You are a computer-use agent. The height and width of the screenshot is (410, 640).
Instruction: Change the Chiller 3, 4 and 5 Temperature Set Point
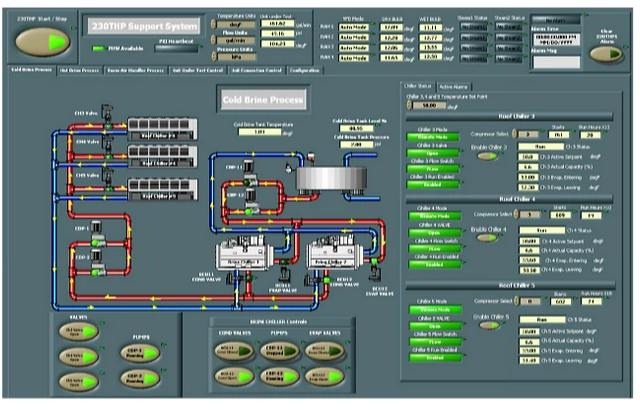(429, 105)
